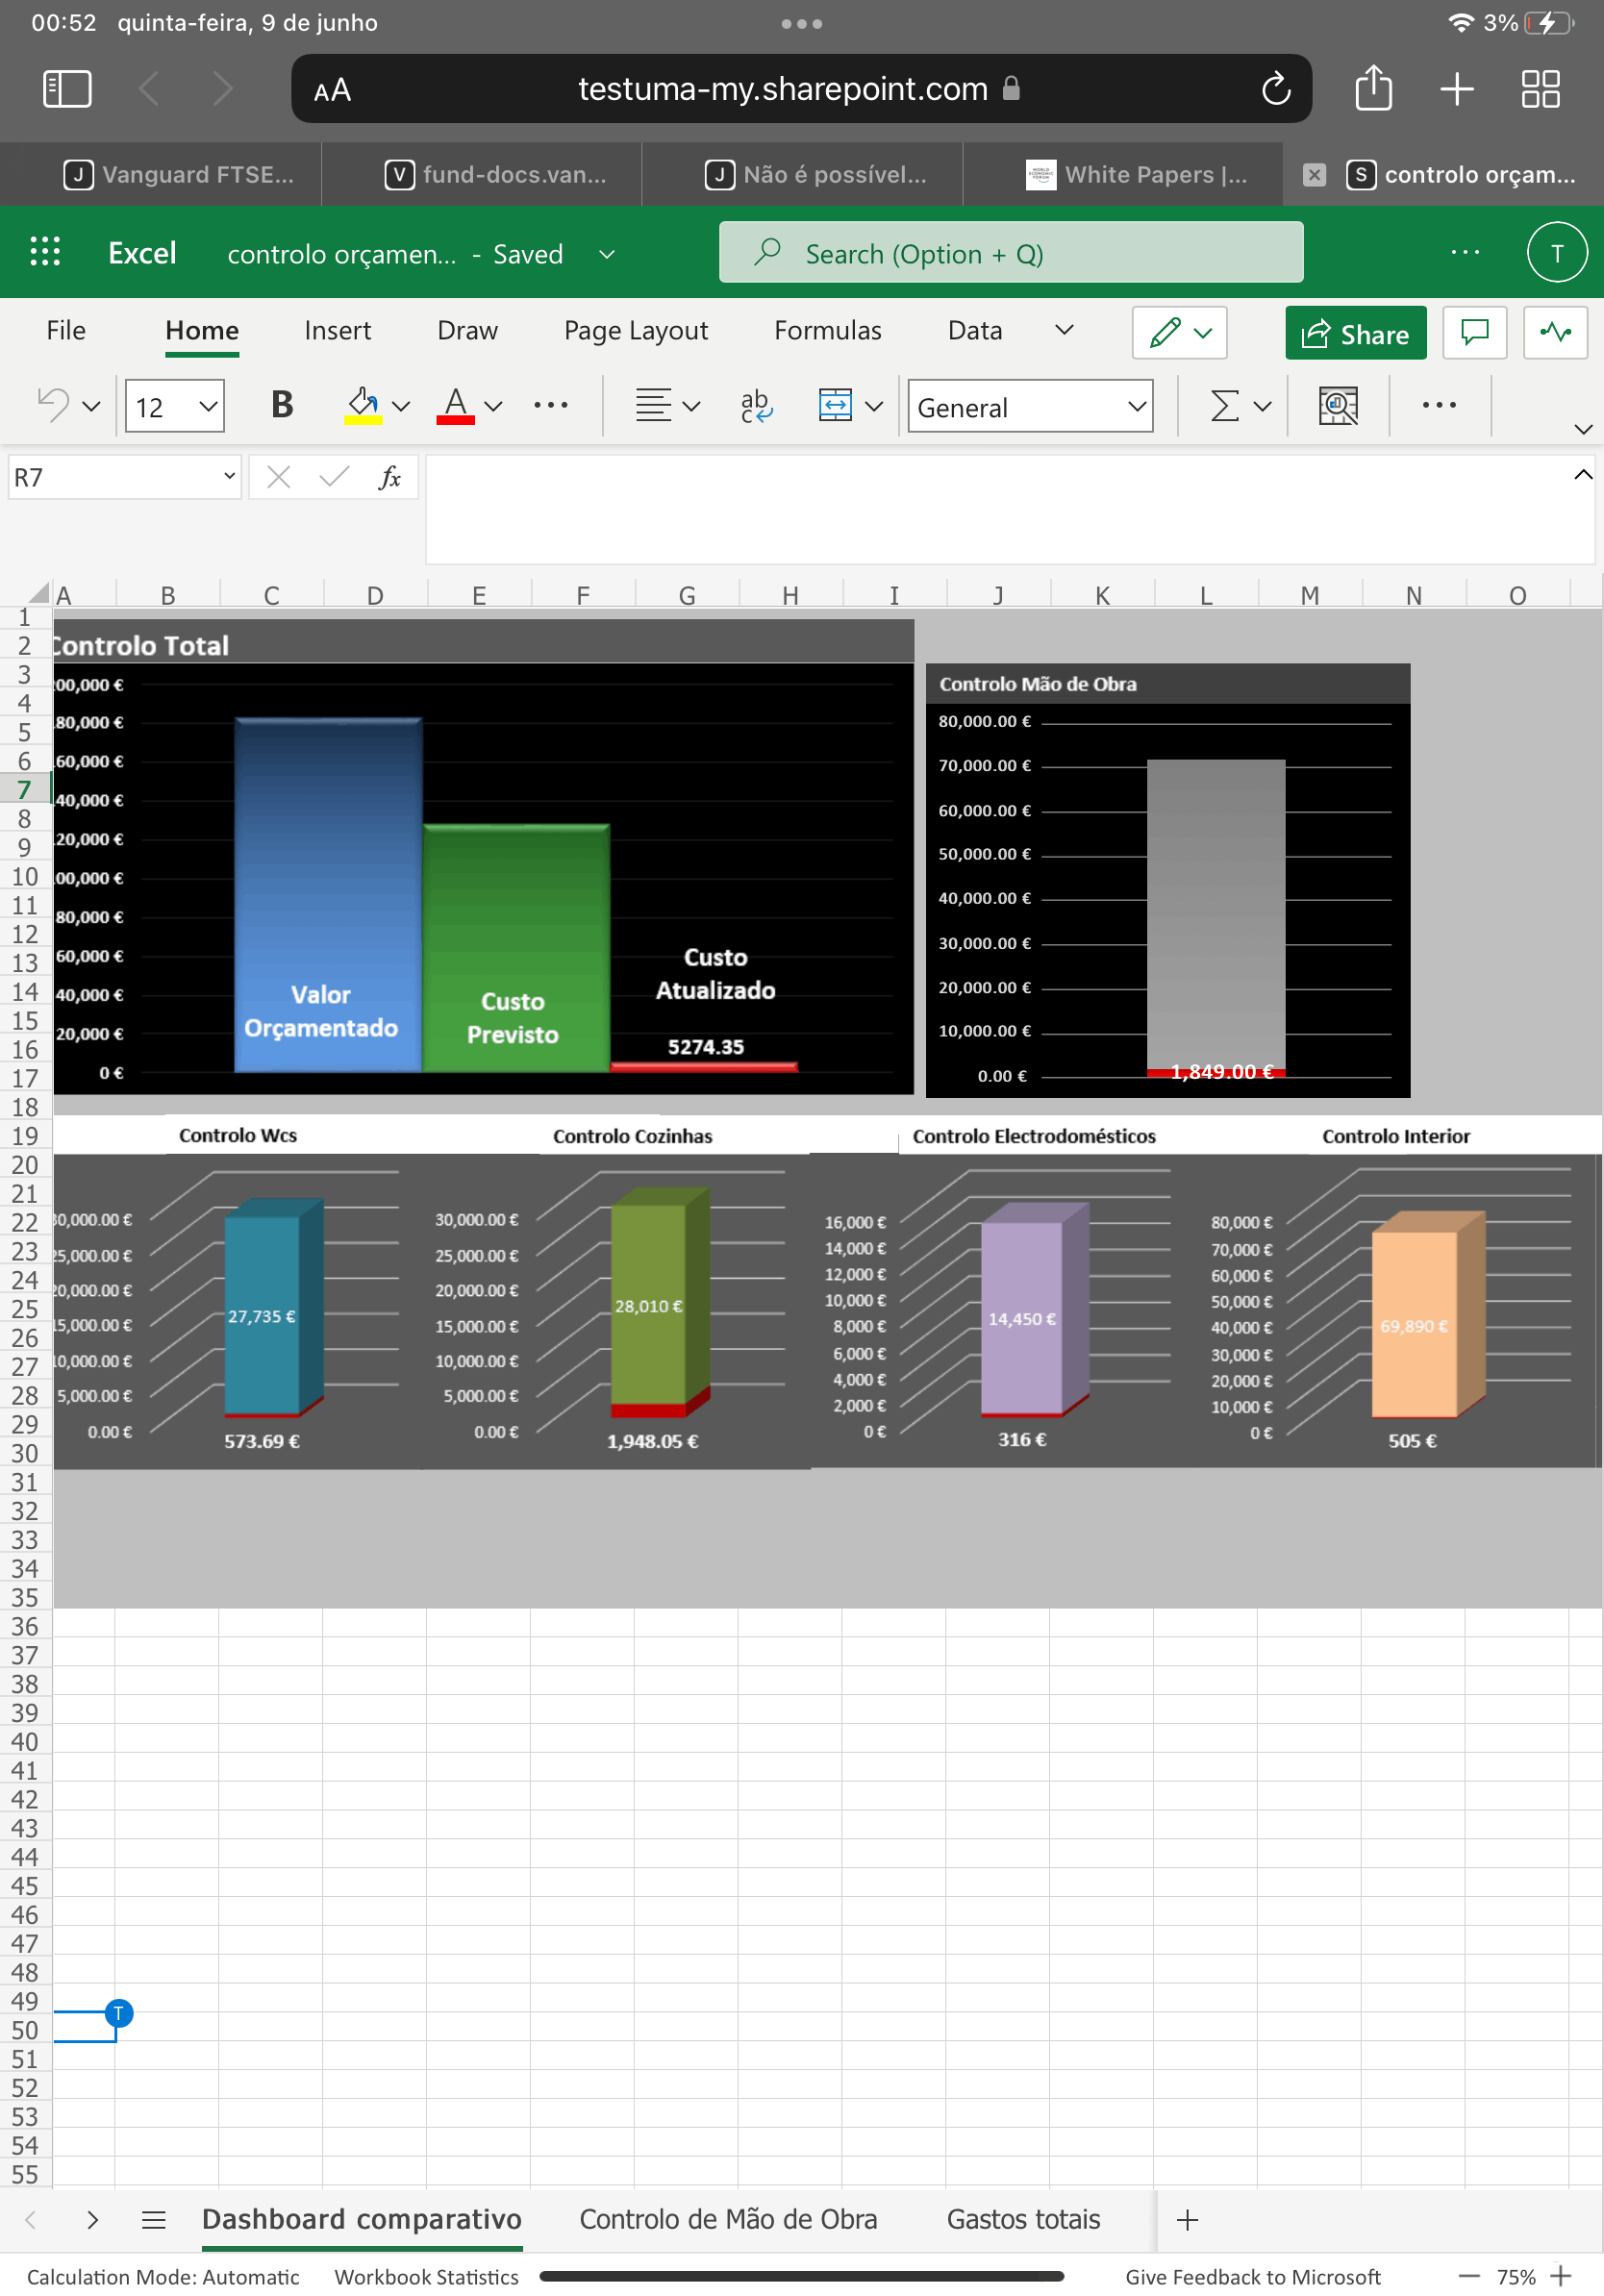Click the insert function fx icon
This screenshot has width=1604, height=2296.
(x=390, y=477)
